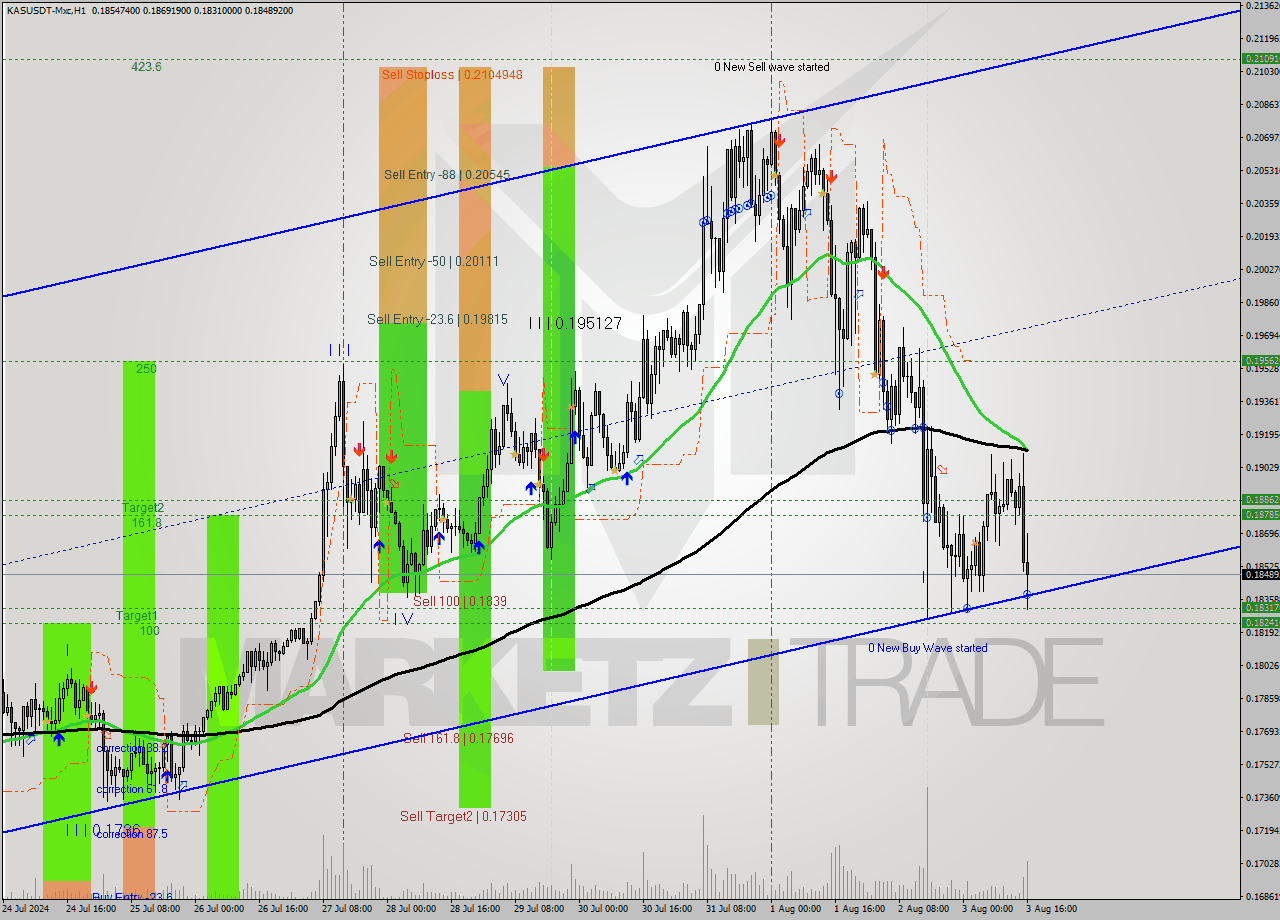Click the green price tag 0.18862
Screen dimensions: 1280x920
click(x=1260, y=499)
